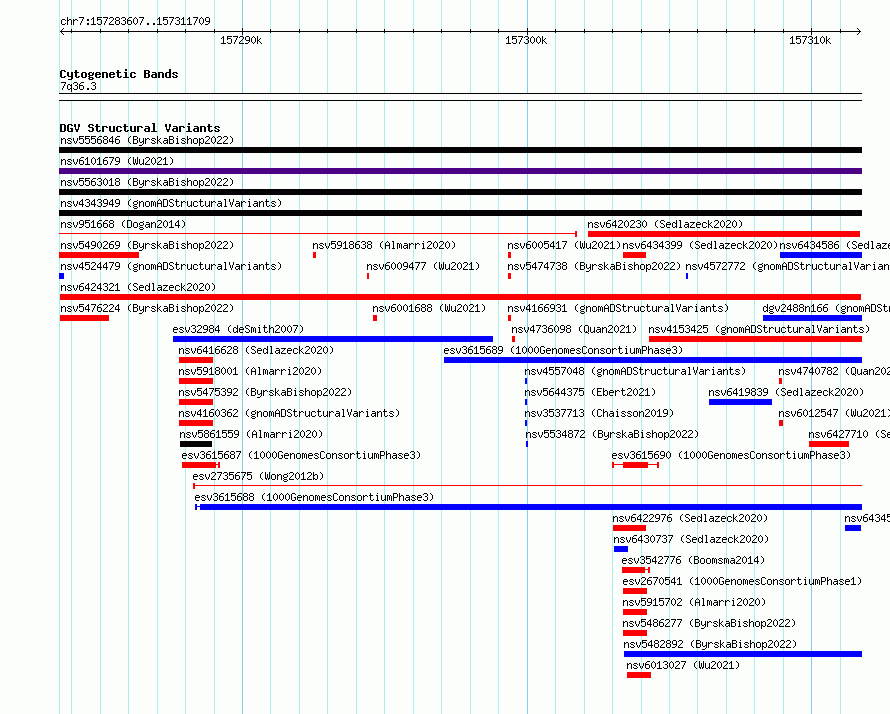
Task: Open nsv5486277 (ByrskaBishop2022) label
Action: coord(710,623)
